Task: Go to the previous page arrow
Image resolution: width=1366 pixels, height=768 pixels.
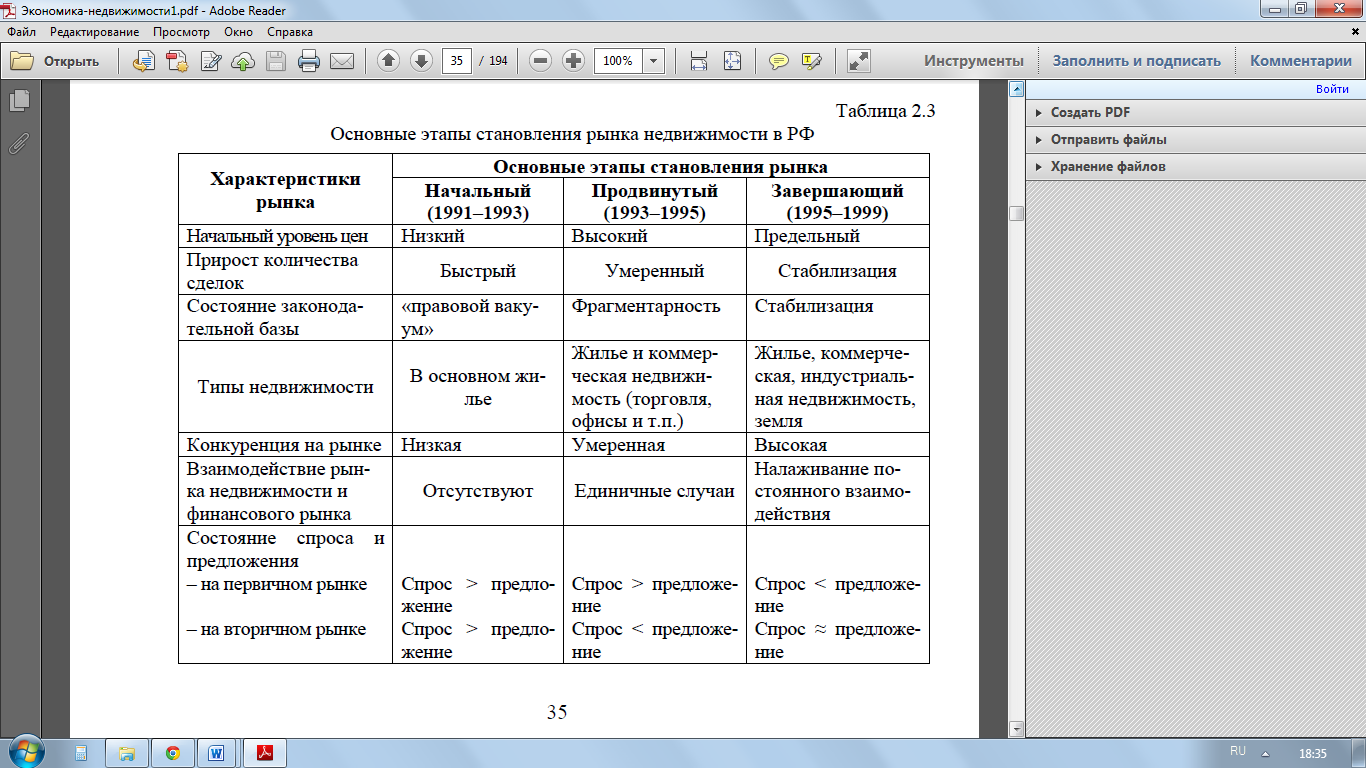Action: coord(388,61)
